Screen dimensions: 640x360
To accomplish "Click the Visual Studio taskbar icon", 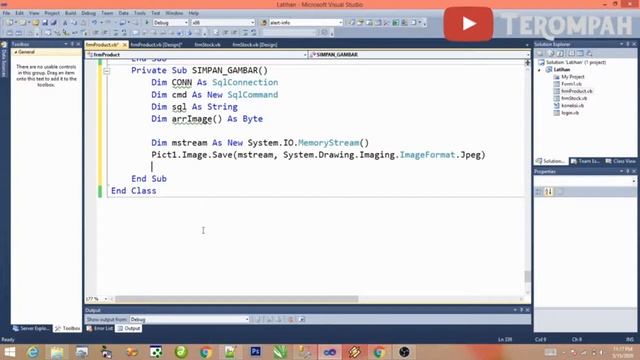I will coord(330,352).
